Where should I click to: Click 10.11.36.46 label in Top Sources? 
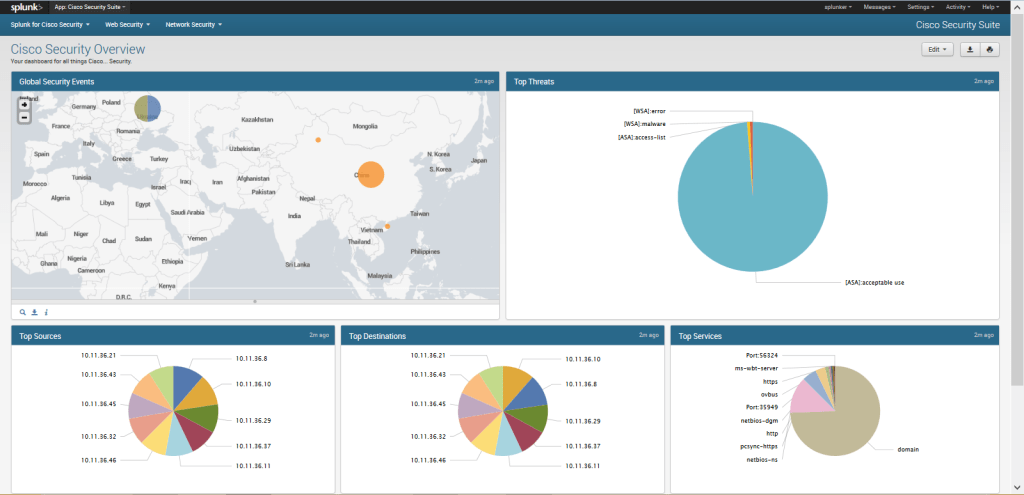(x=99, y=460)
